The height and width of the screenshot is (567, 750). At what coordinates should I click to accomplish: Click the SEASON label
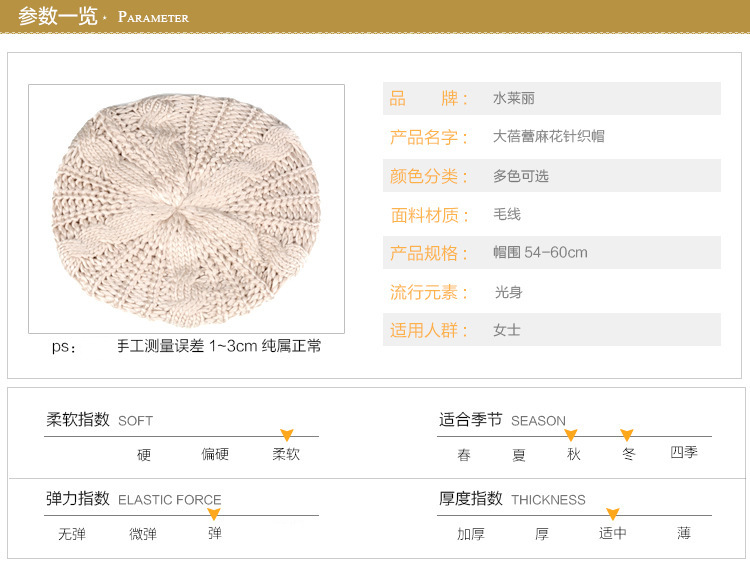(x=538, y=421)
